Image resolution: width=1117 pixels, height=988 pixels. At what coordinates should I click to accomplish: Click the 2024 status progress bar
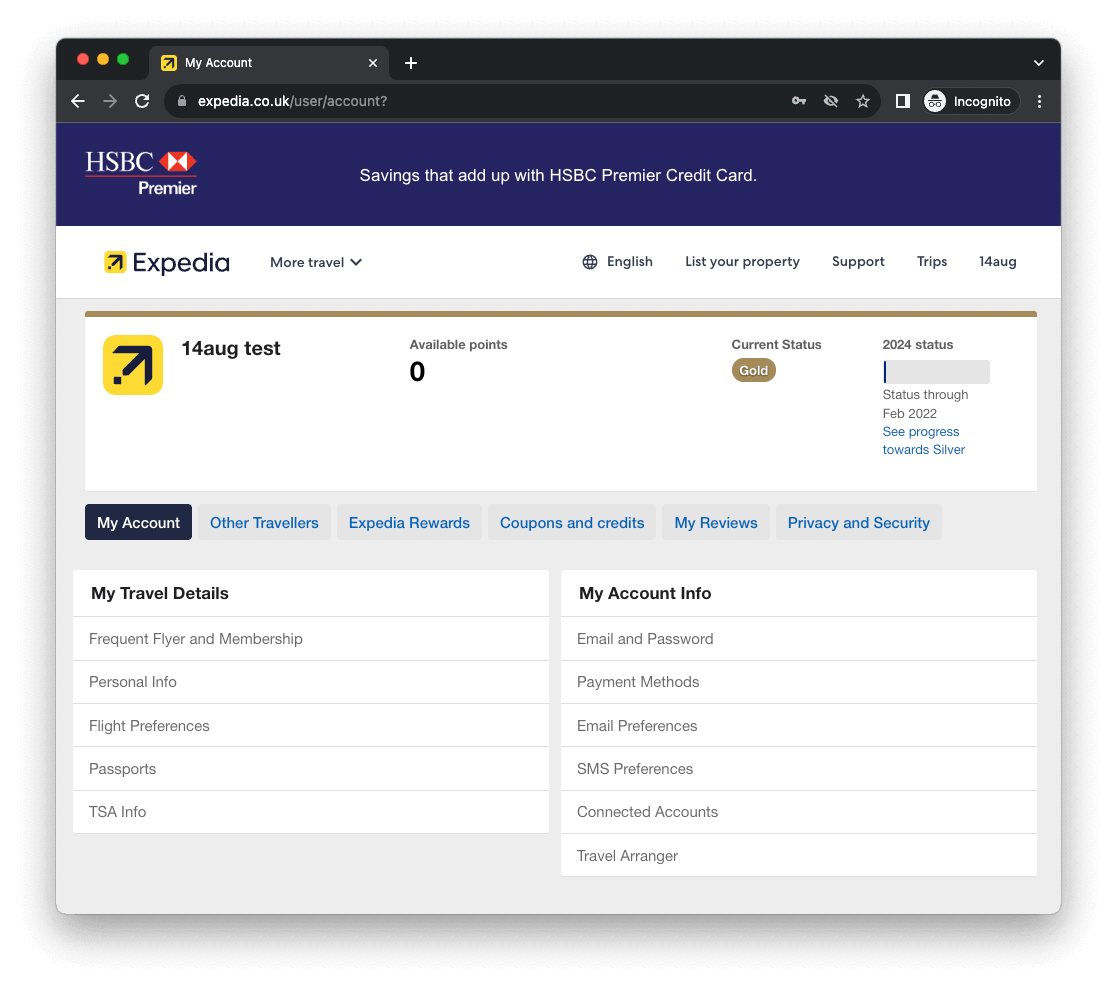(936, 372)
